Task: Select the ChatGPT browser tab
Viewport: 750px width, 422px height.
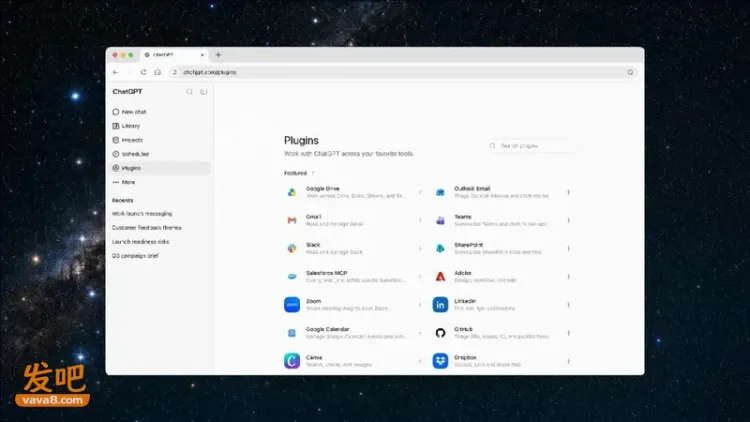Action: pyautogui.click(x=174, y=55)
